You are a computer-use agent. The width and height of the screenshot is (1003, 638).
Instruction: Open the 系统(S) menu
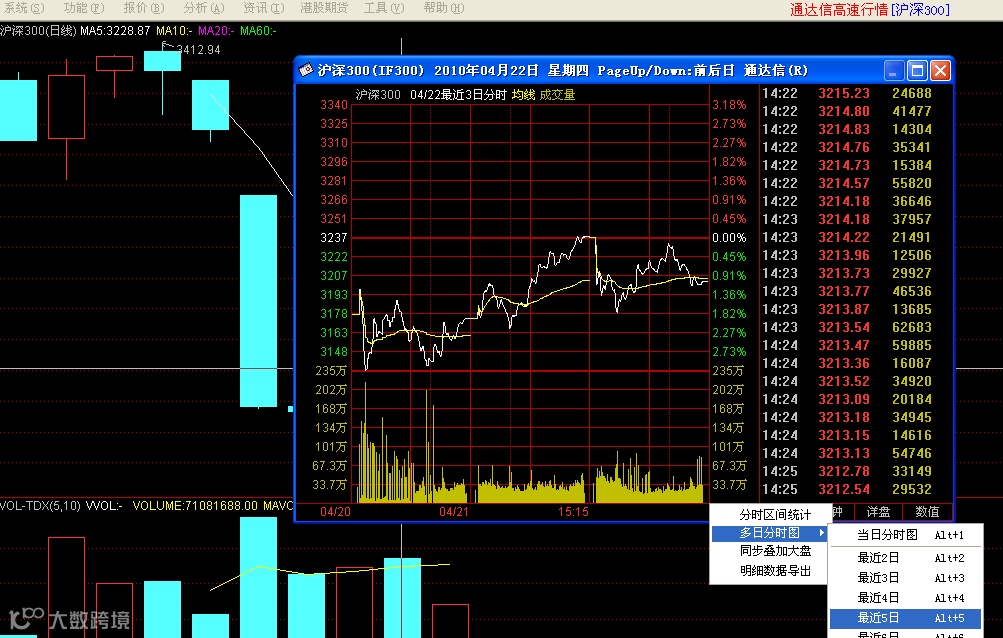tap(22, 8)
